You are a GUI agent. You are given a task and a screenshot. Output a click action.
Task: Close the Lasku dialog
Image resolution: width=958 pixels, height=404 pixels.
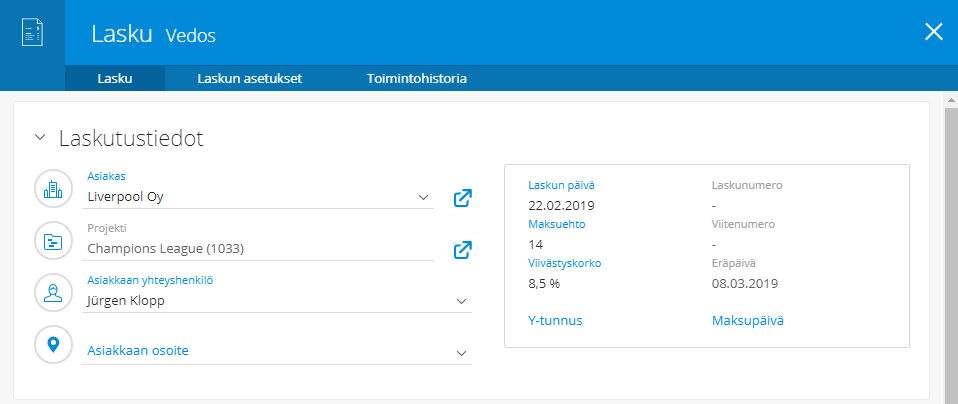tap(934, 32)
